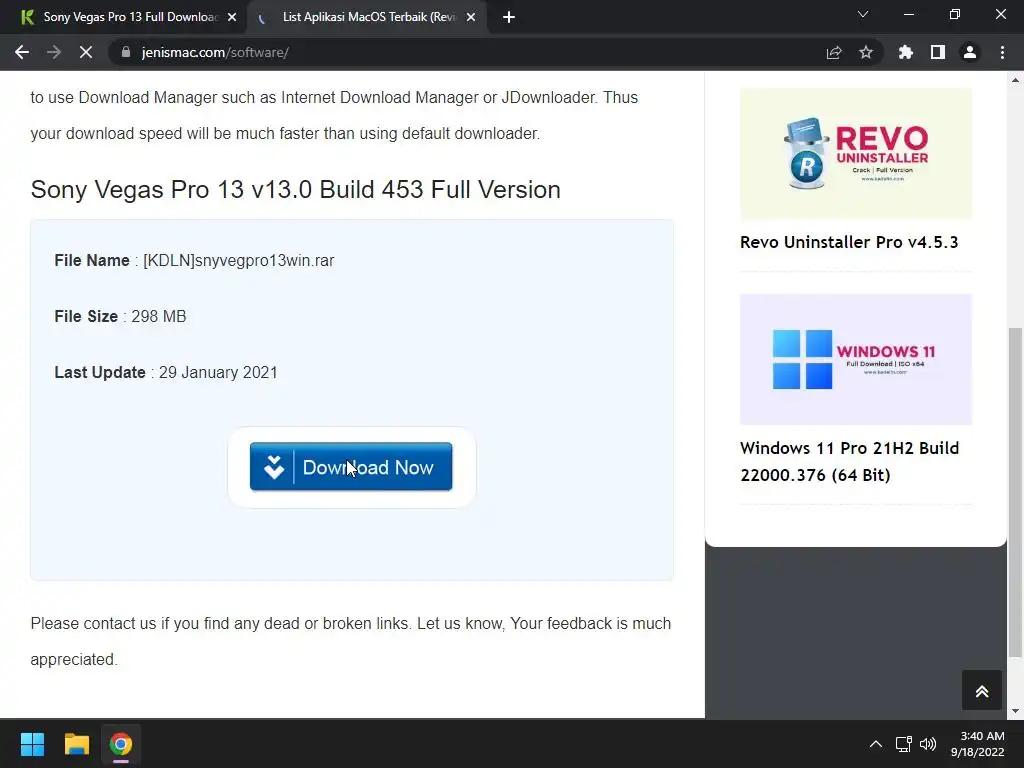The image size is (1024, 768).
Task: Click the Sony Vegas Pro 13 v13.0 heading
Action: (295, 189)
